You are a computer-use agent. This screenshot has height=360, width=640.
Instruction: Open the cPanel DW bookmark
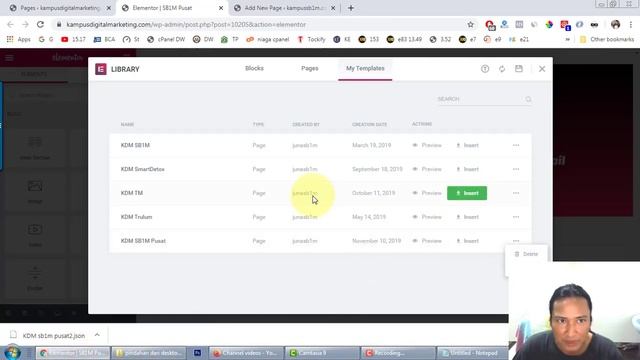(166, 39)
